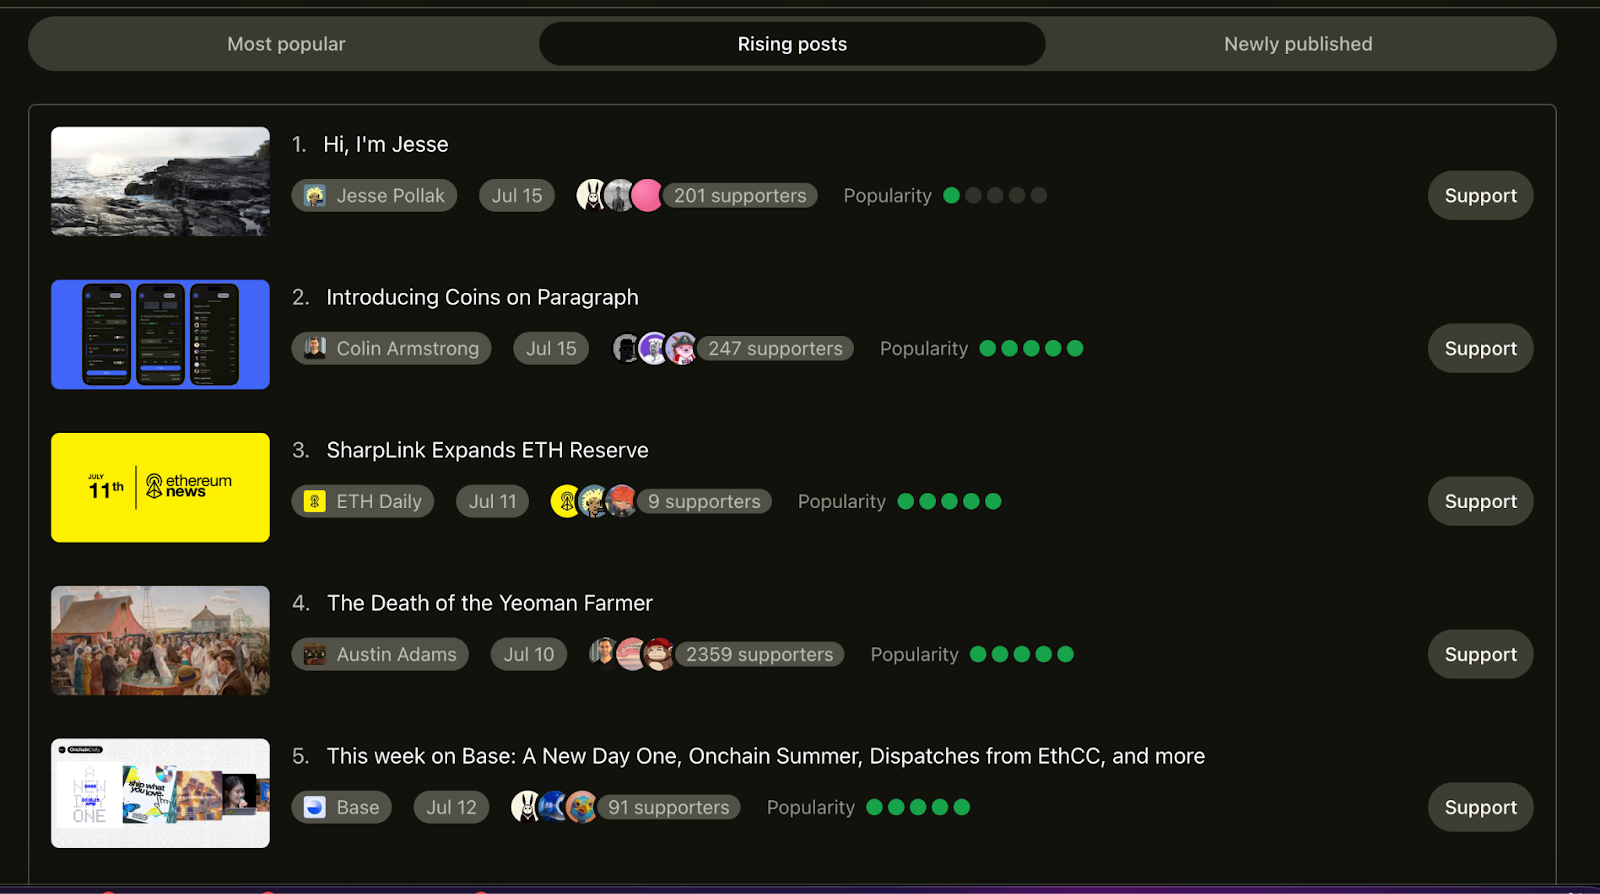Open the Hi, I'm Jesse post thumbnail

[x=160, y=181]
